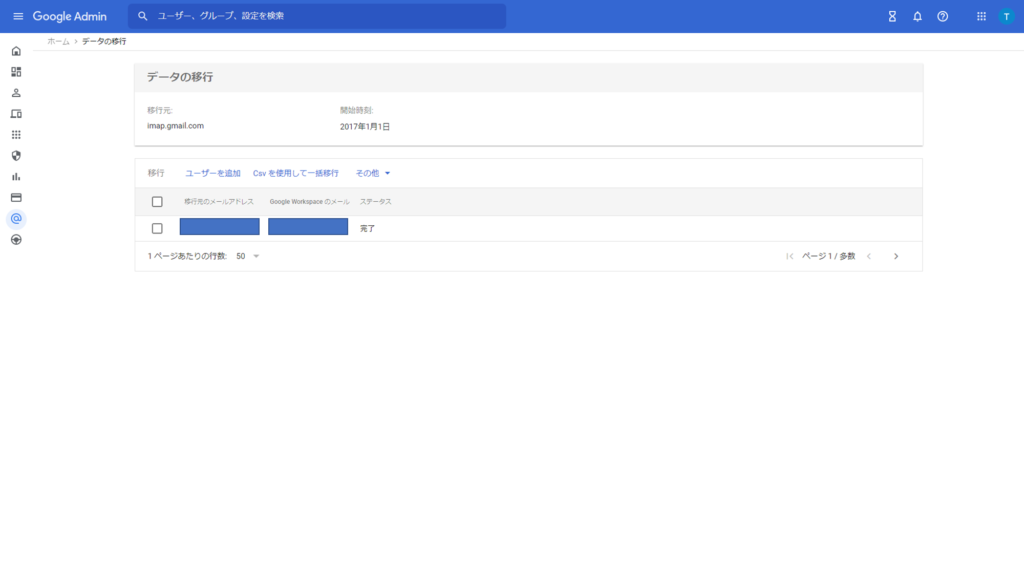
Task: Open the Dashboard sidebar icon
Action: [16, 72]
